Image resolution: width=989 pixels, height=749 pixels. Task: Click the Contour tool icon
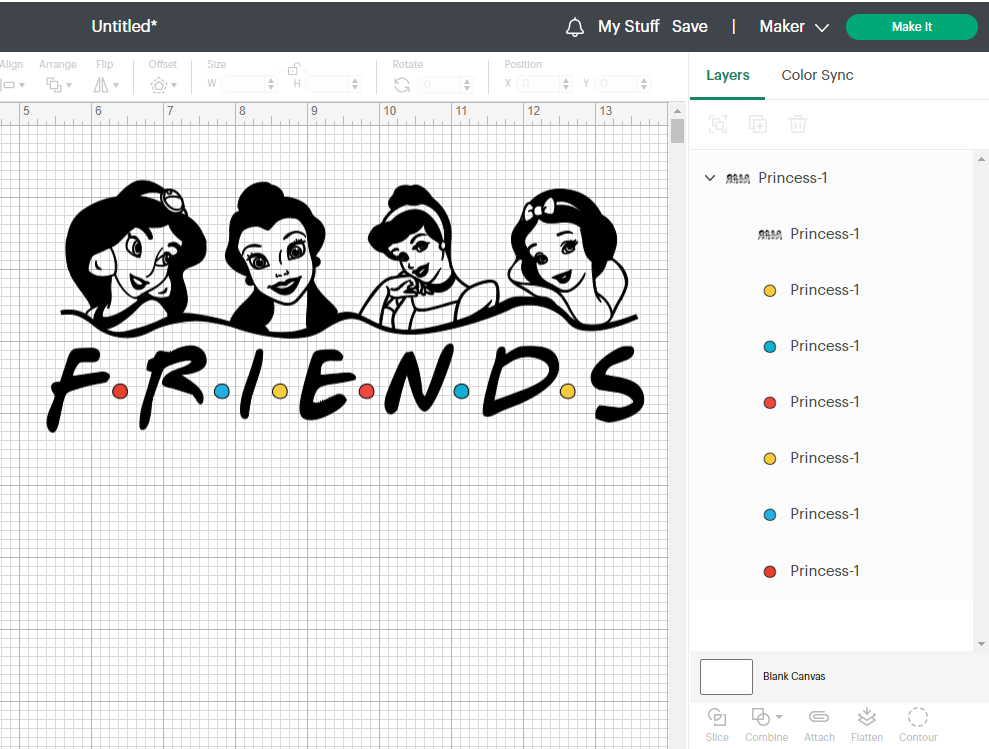click(917, 718)
